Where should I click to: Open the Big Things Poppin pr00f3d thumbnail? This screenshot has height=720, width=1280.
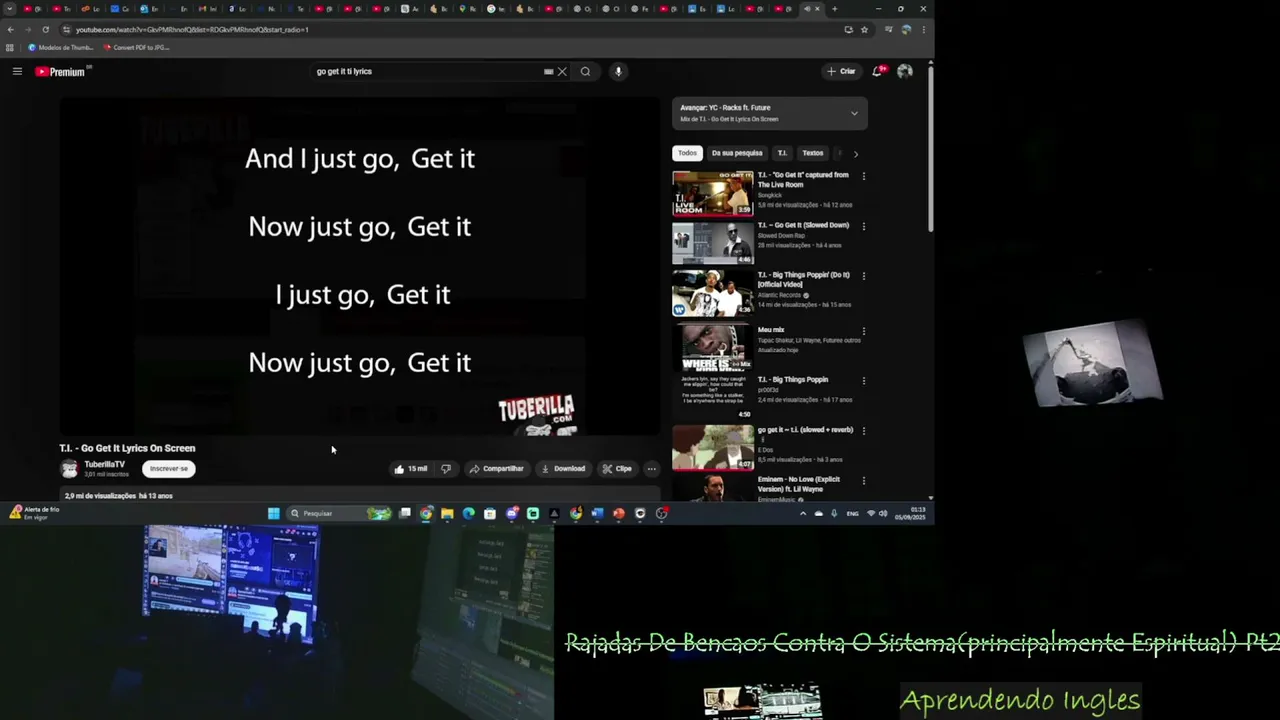point(713,397)
